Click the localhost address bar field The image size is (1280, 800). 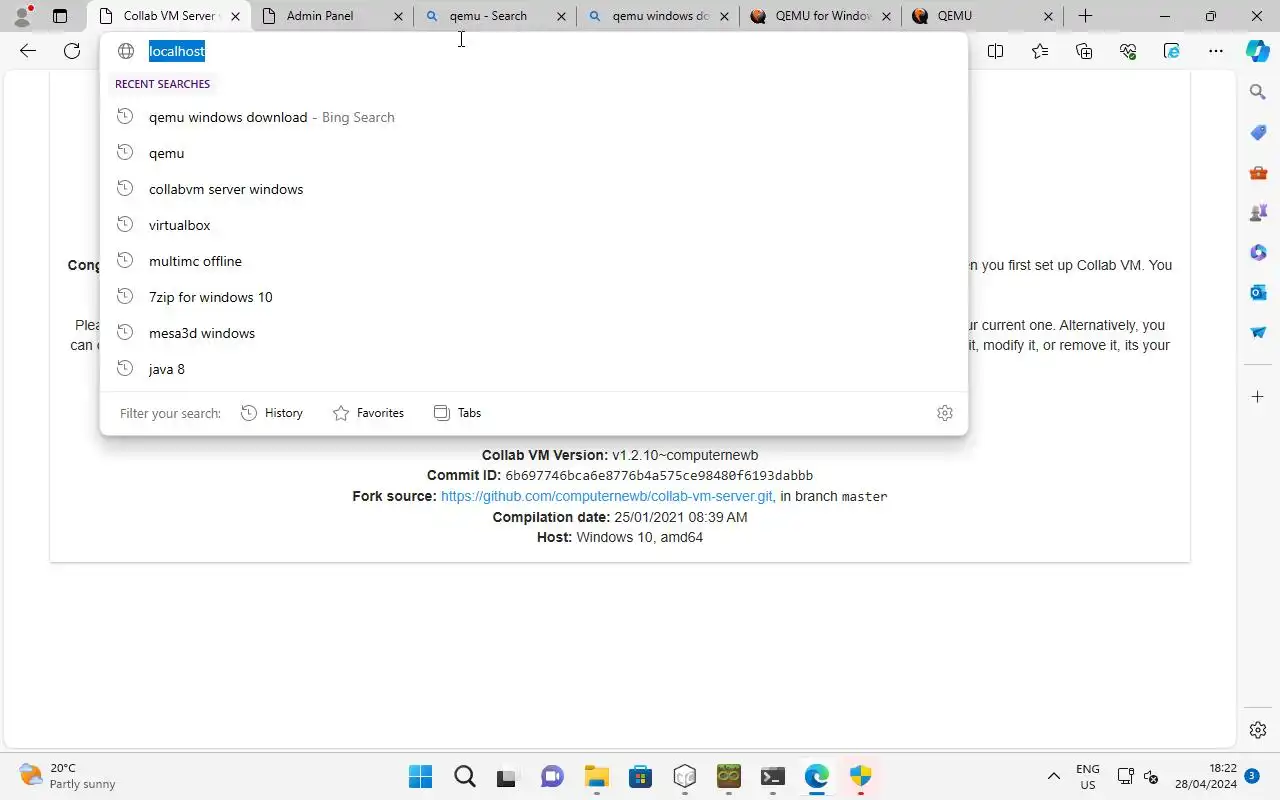534,51
